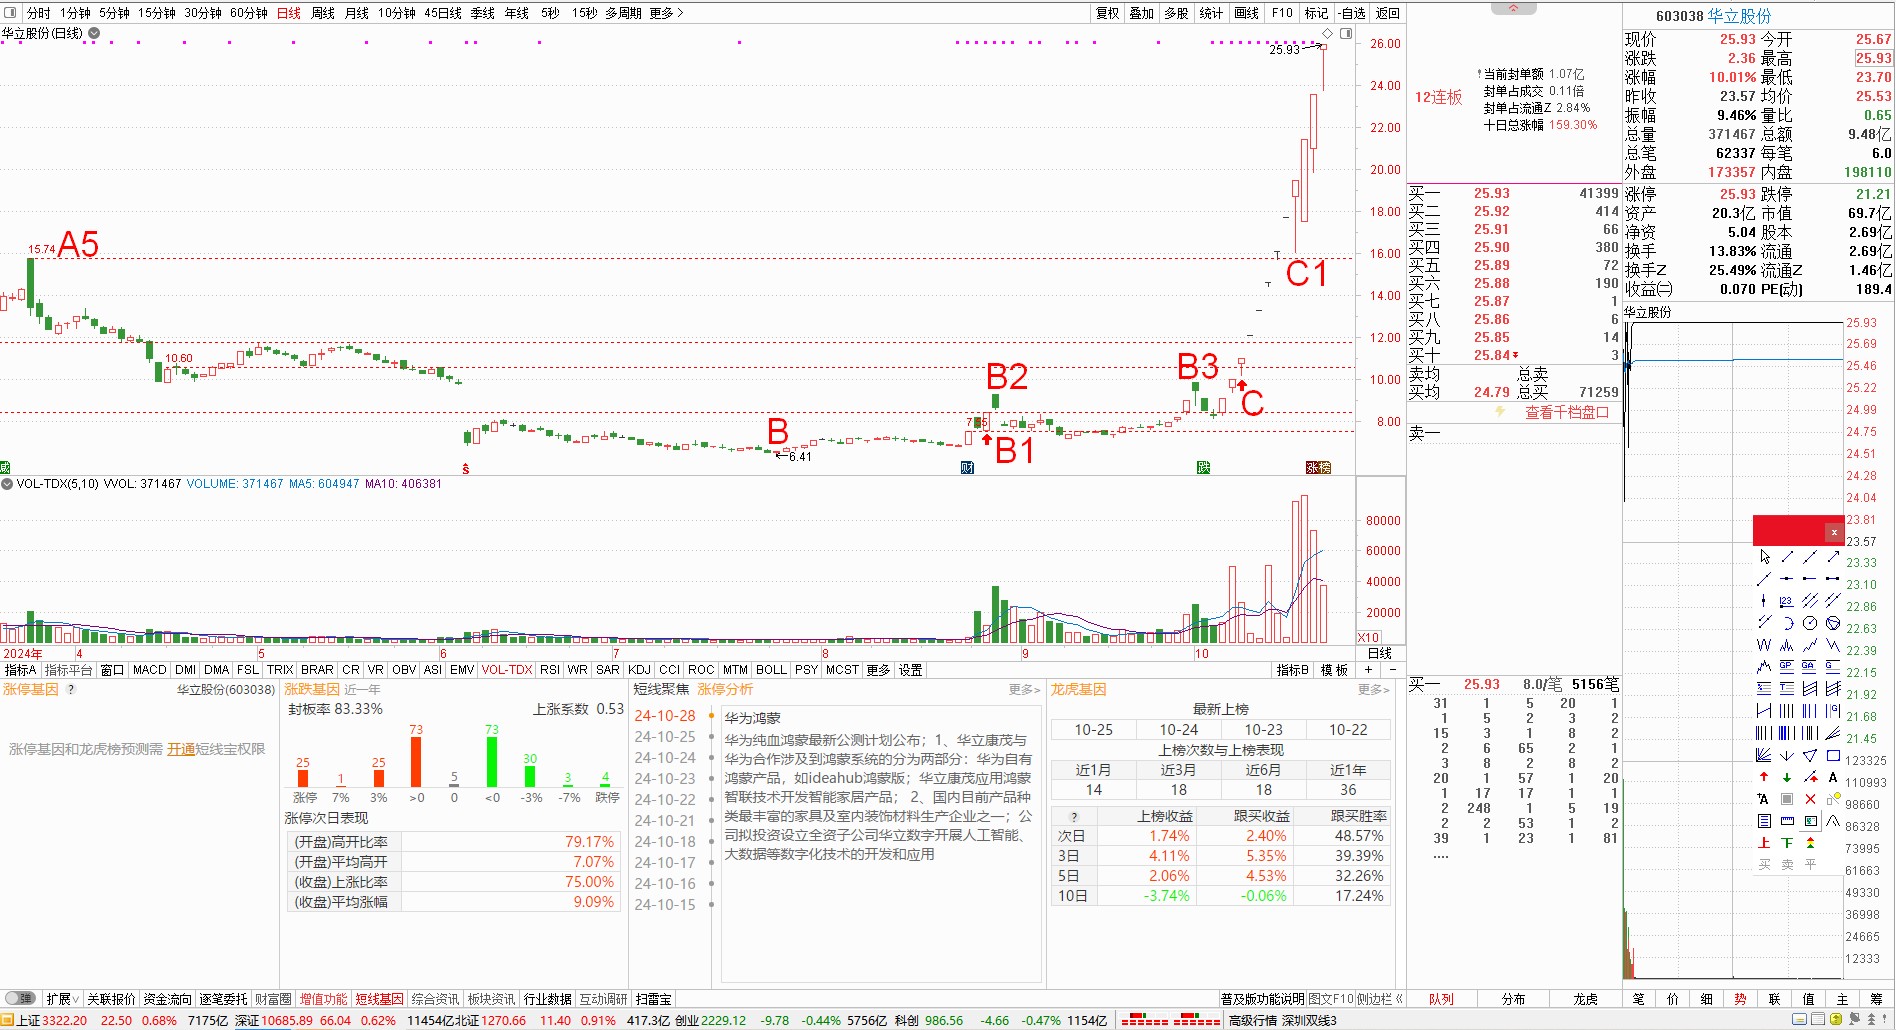Viewport: 1896px width, 1030px height.
Task: Select the MACD indicator tab
Action: (149, 670)
